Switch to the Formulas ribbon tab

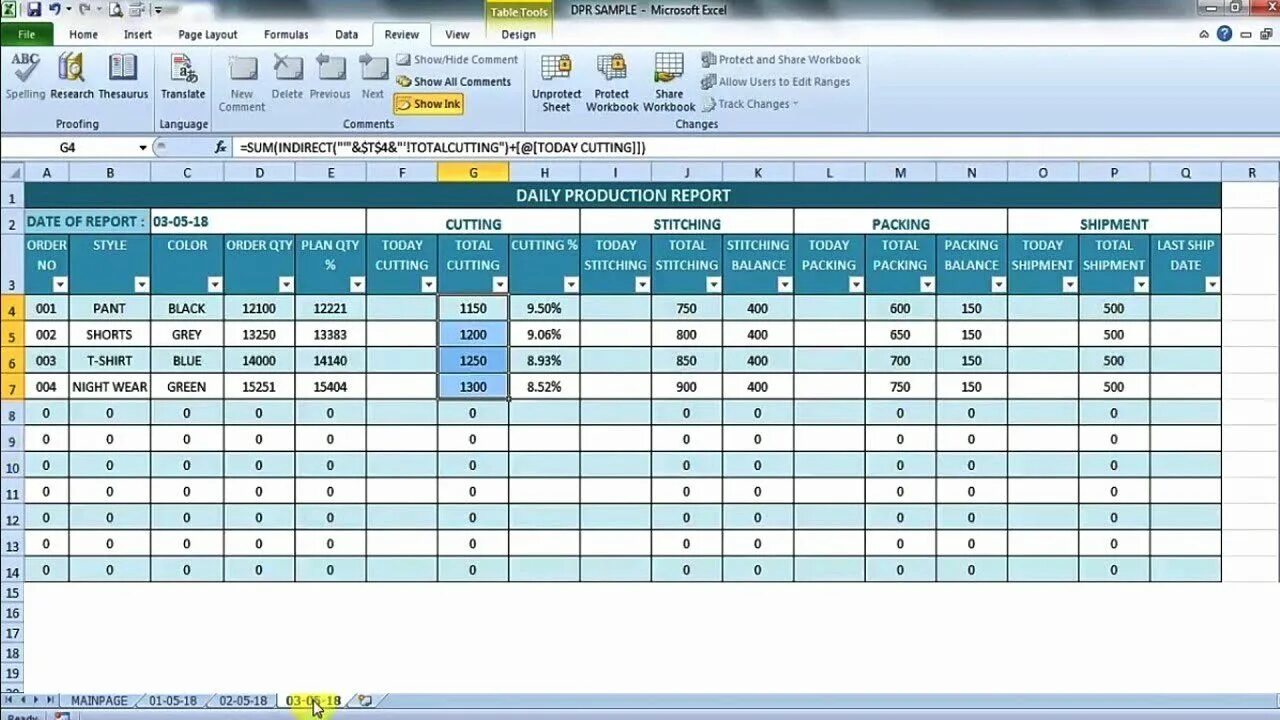click(286, 33)
